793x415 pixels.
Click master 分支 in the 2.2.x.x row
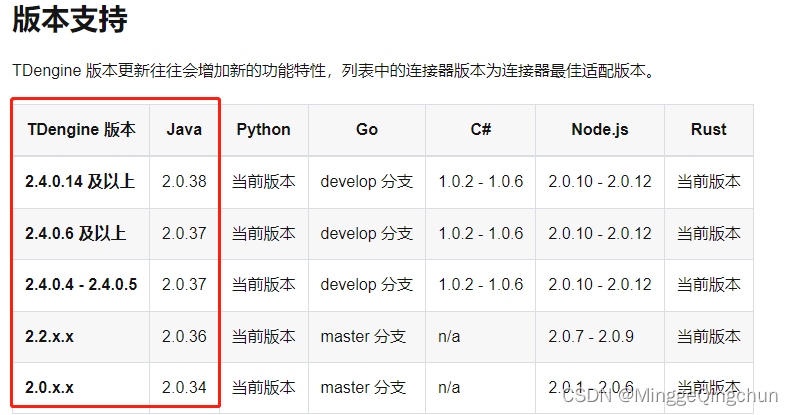(x=363, y=336)
